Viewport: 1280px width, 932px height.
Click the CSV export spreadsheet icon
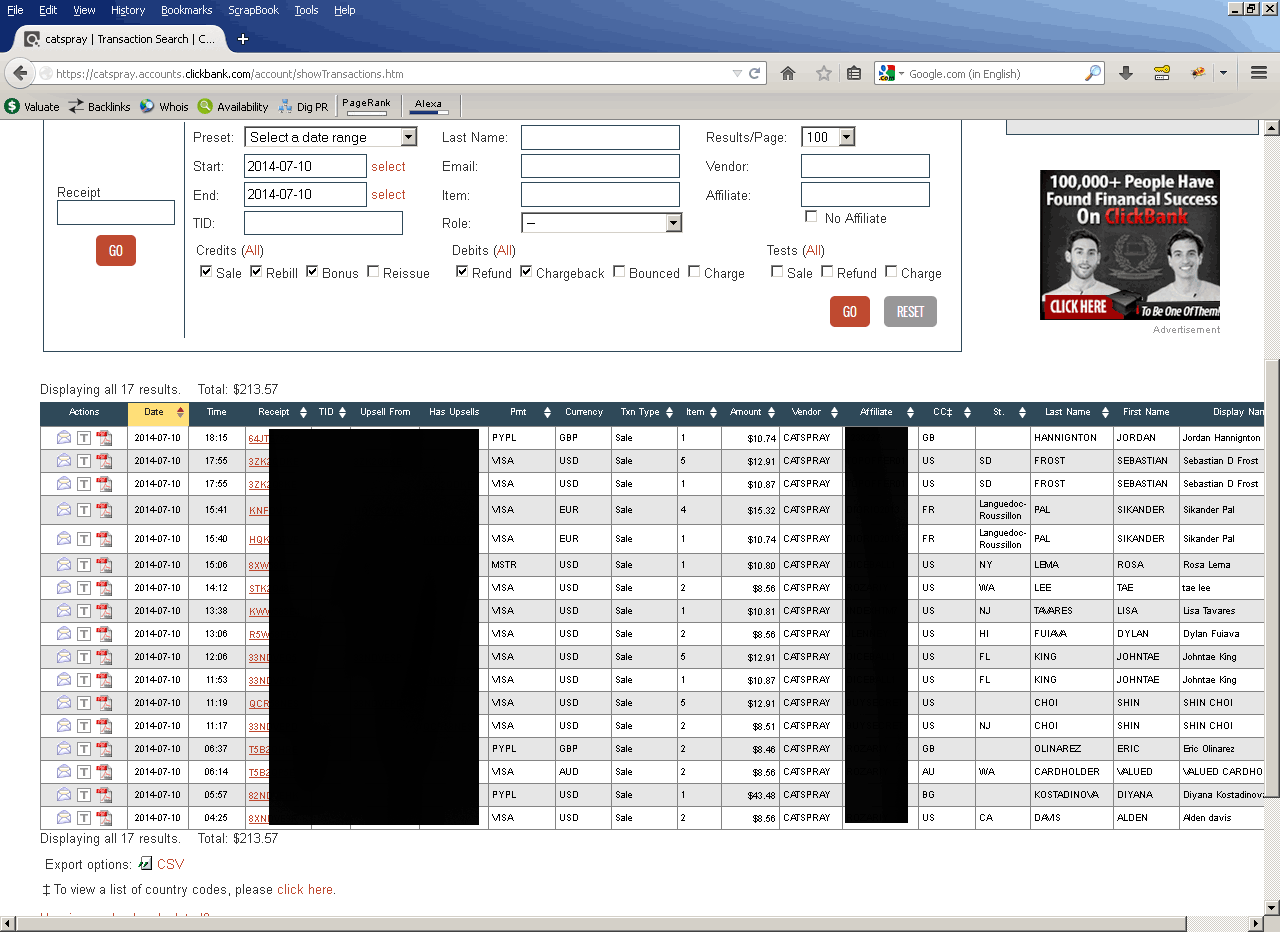point(145,863)
